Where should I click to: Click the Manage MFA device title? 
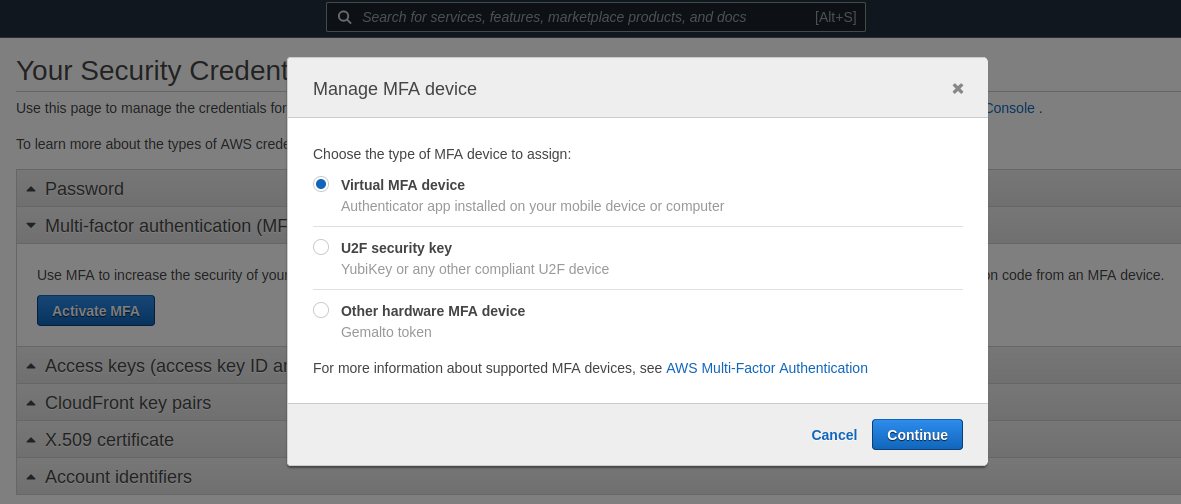coord(395,89)
